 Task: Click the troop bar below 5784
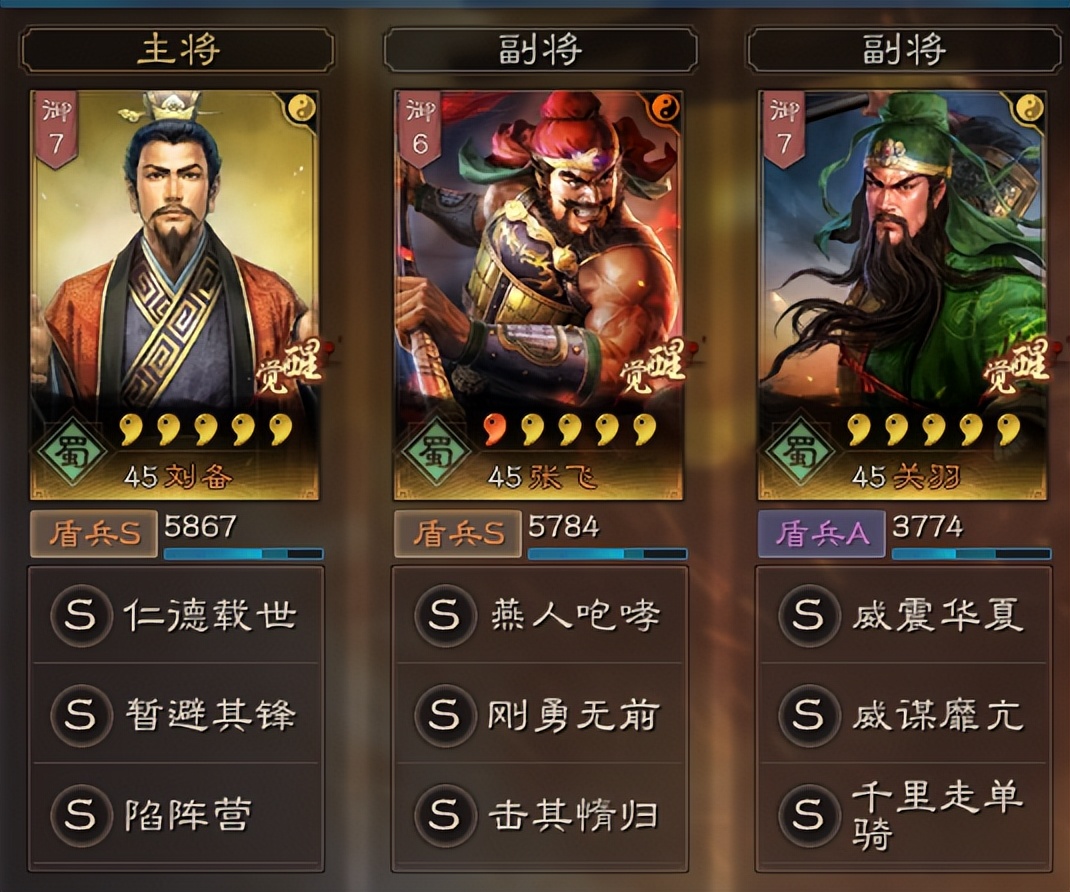607,554
